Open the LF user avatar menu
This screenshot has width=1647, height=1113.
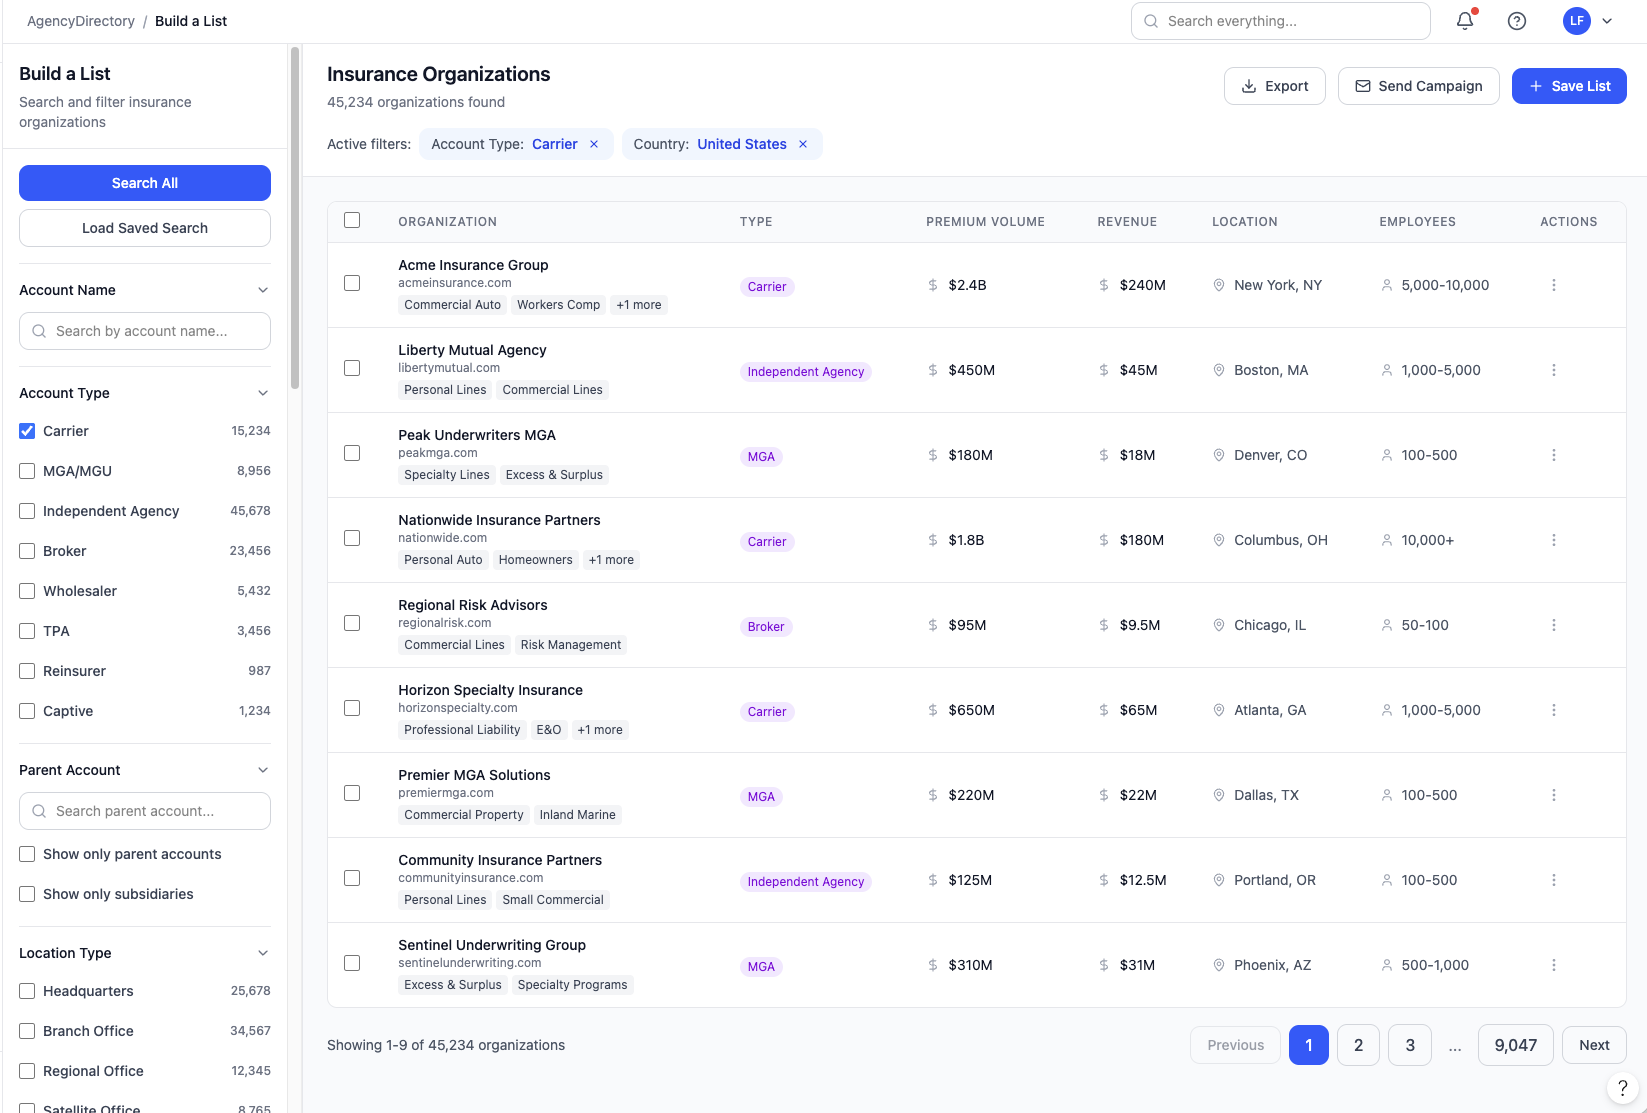(x=1577, y=21)
